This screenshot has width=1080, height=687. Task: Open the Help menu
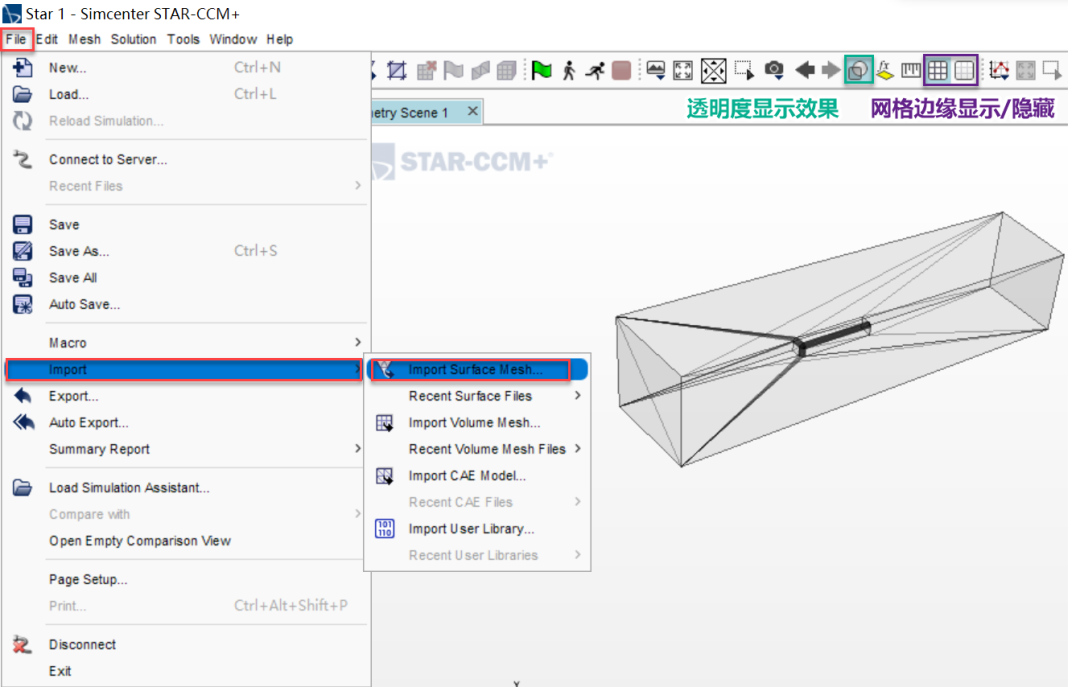tap(280, 39)
